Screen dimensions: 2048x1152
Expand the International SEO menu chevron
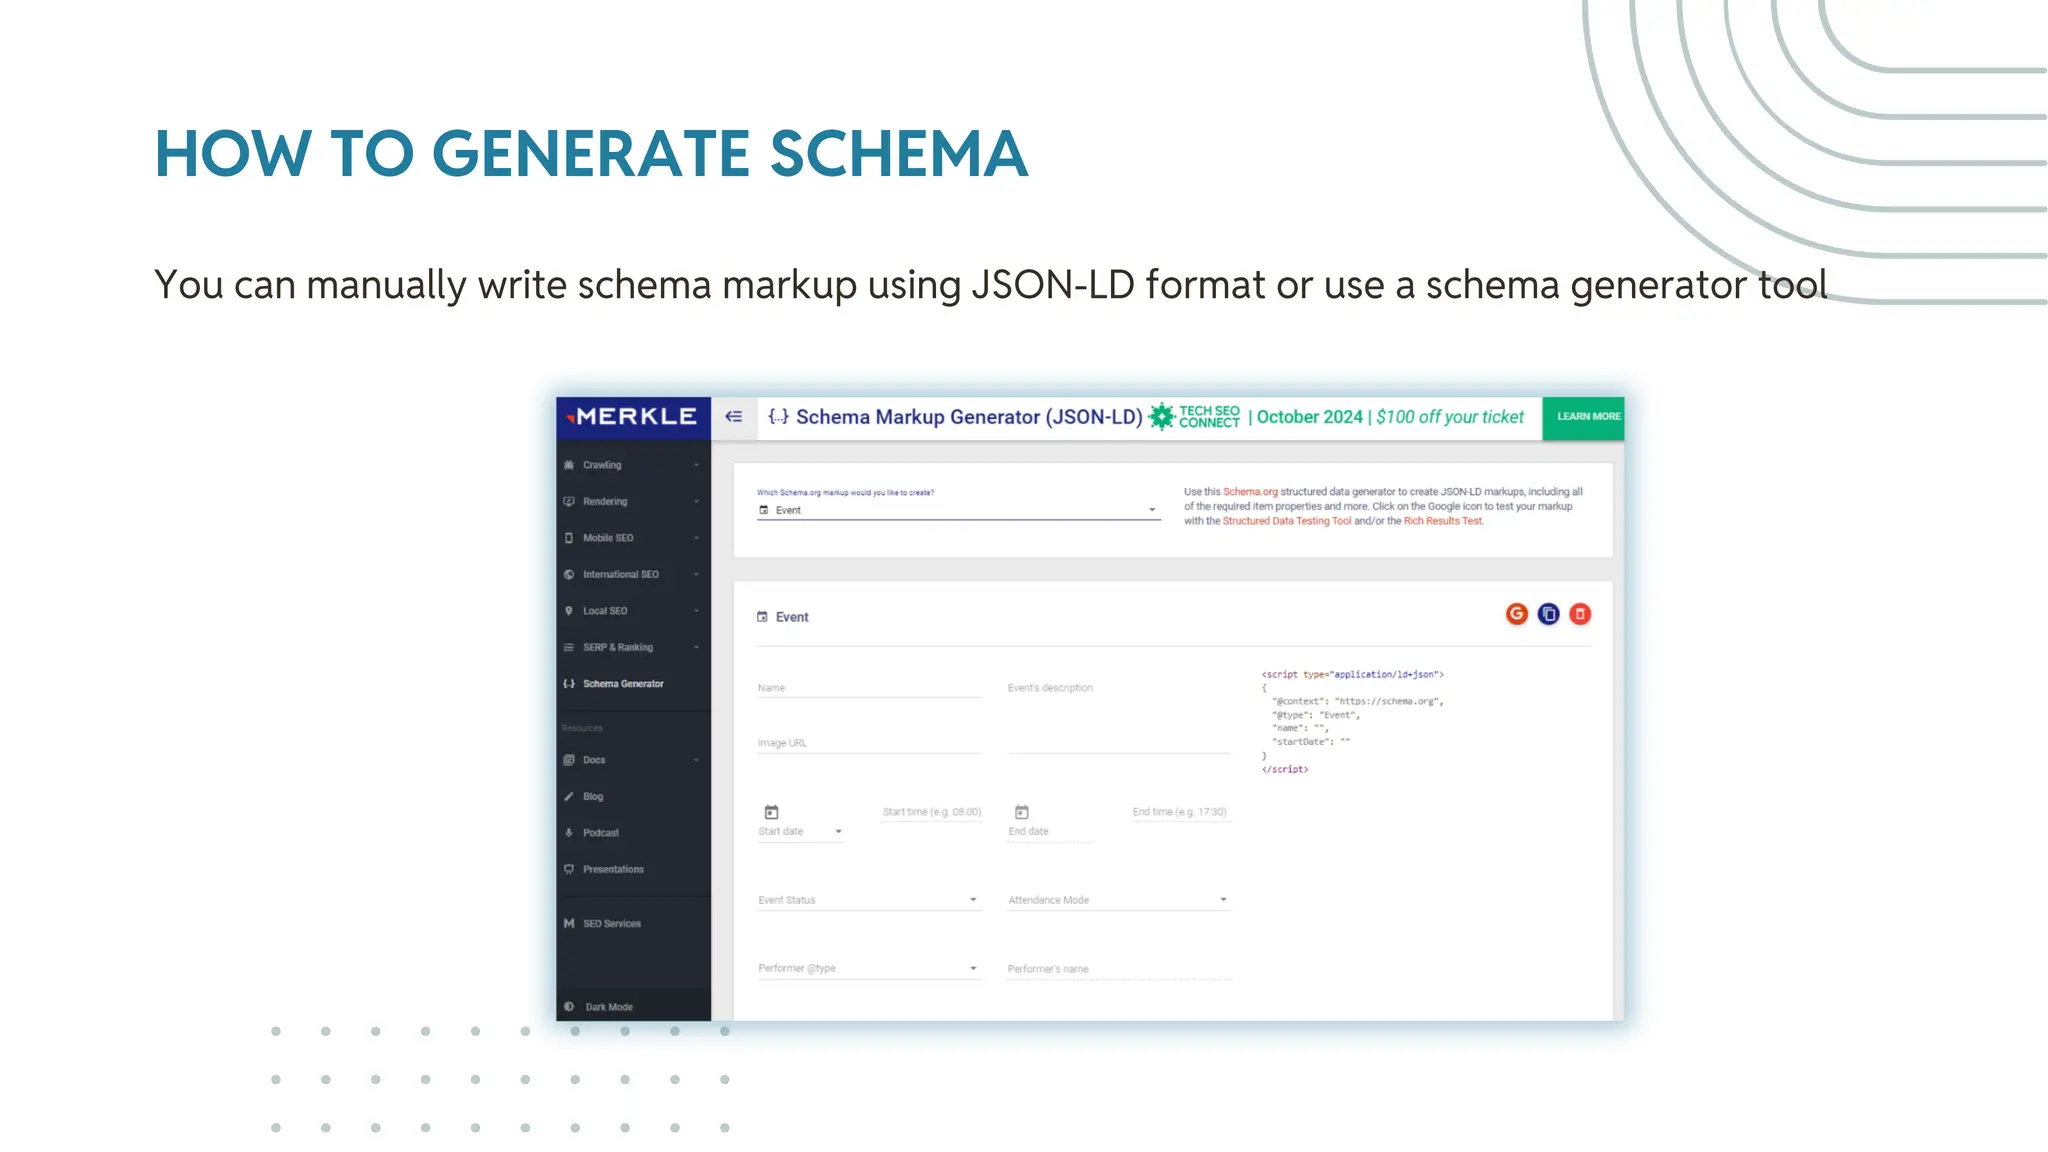tap(696, 575)
